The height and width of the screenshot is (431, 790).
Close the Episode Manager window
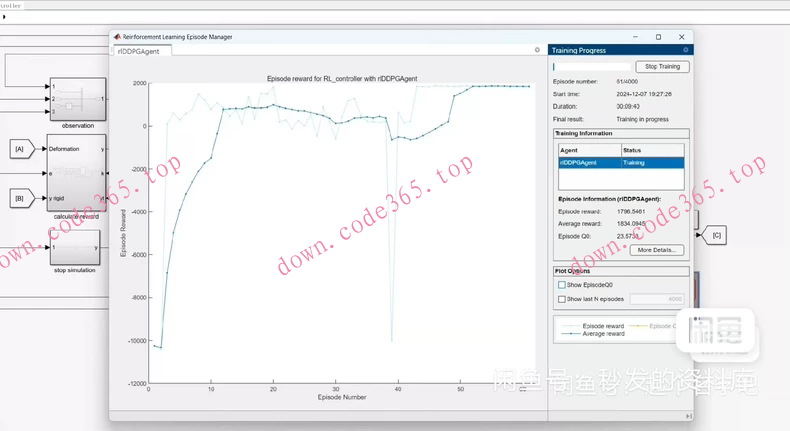681,37
